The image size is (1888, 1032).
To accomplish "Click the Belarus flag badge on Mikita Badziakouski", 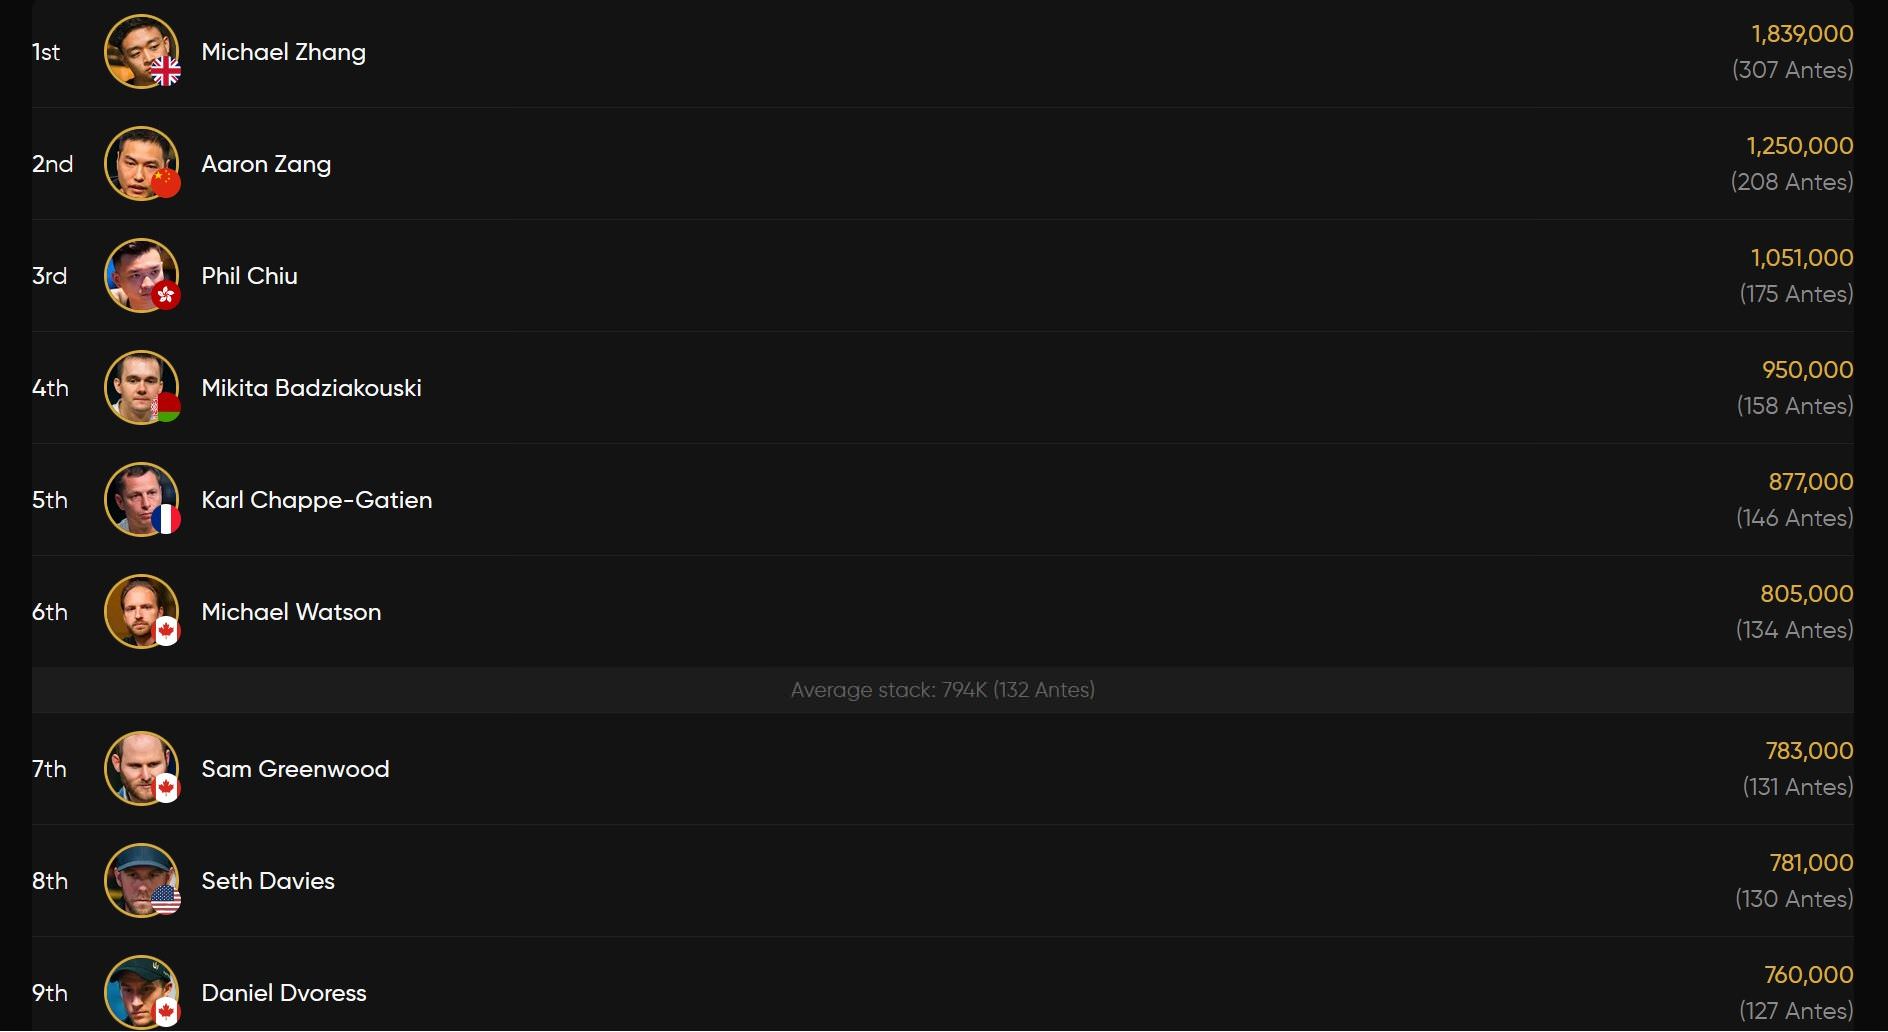I will 166,407.
